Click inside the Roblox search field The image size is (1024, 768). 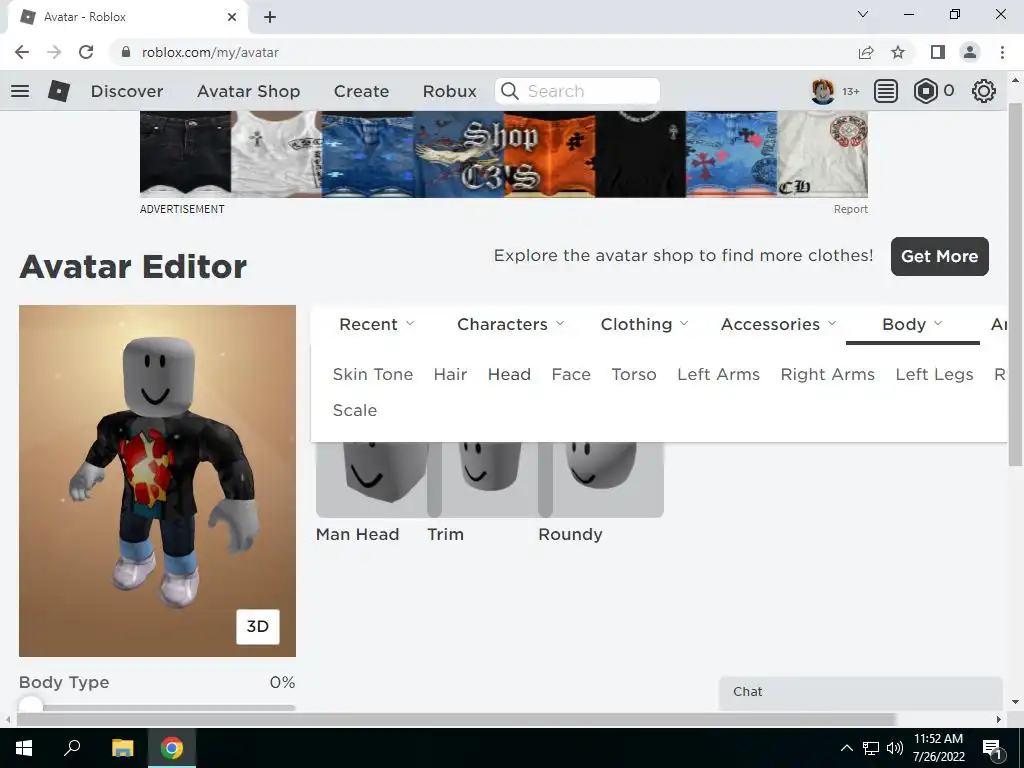point(577,91)
